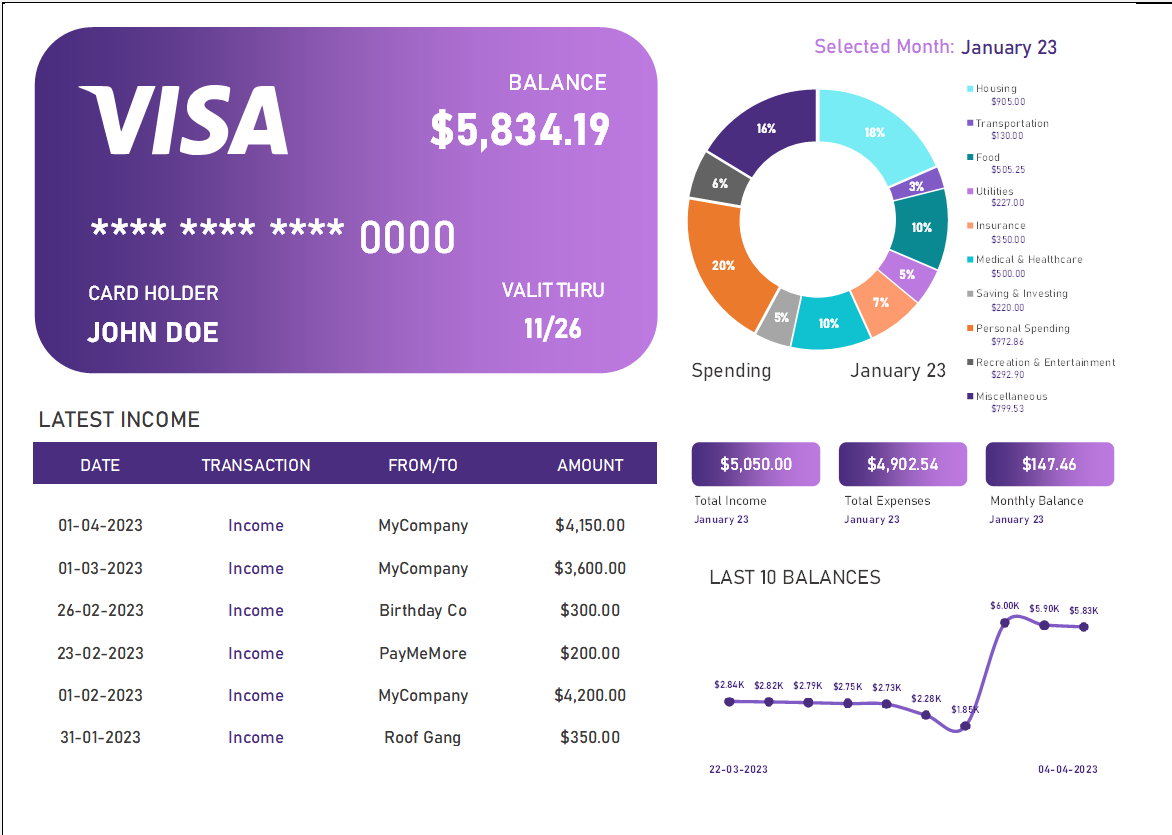Click the Total Income $5,050.00 box
The height and width of the screenshot is (835, 1172).
[756, 464]
